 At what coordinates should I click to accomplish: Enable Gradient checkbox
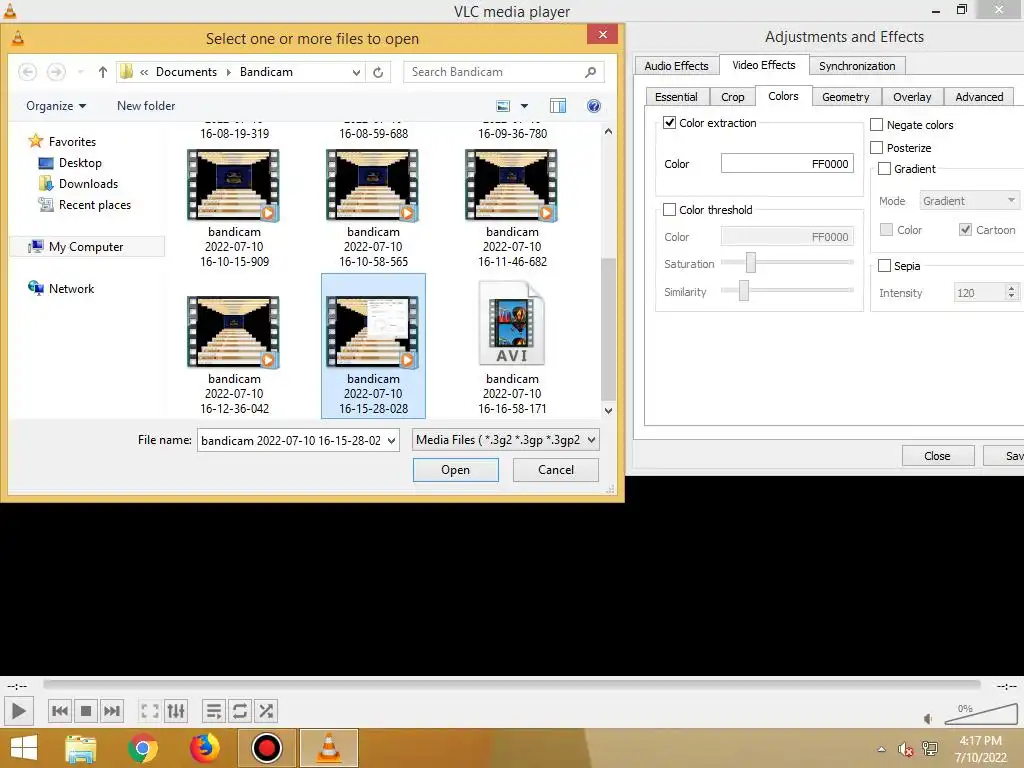pos(885,168)
